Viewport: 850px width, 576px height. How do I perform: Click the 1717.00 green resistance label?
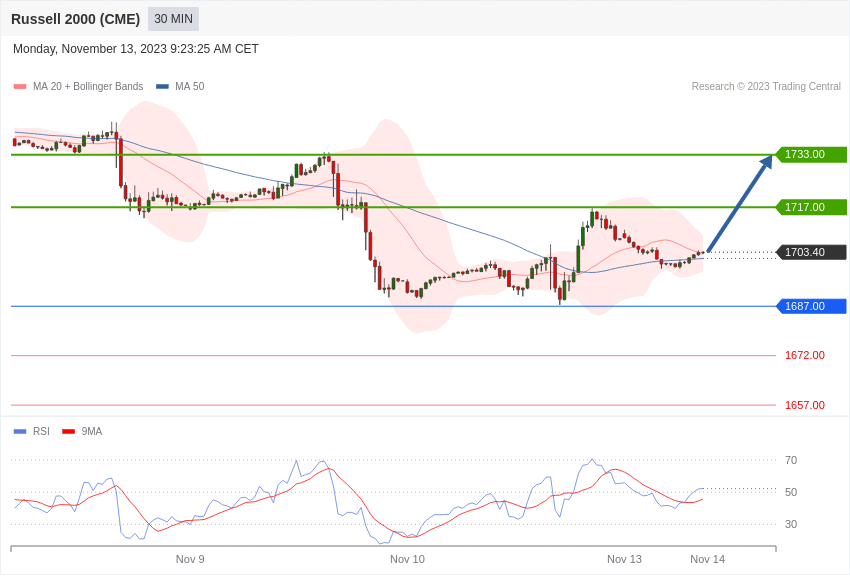click(811, 207)
